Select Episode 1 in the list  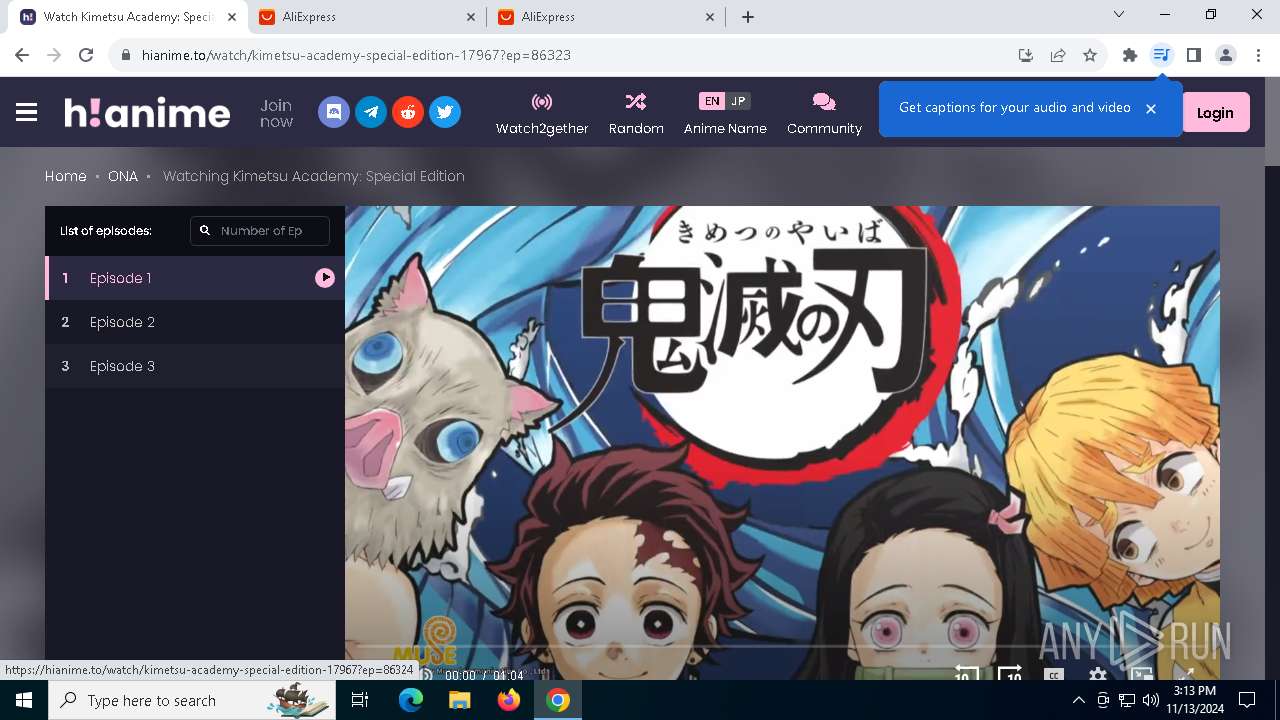pos(195,278)
